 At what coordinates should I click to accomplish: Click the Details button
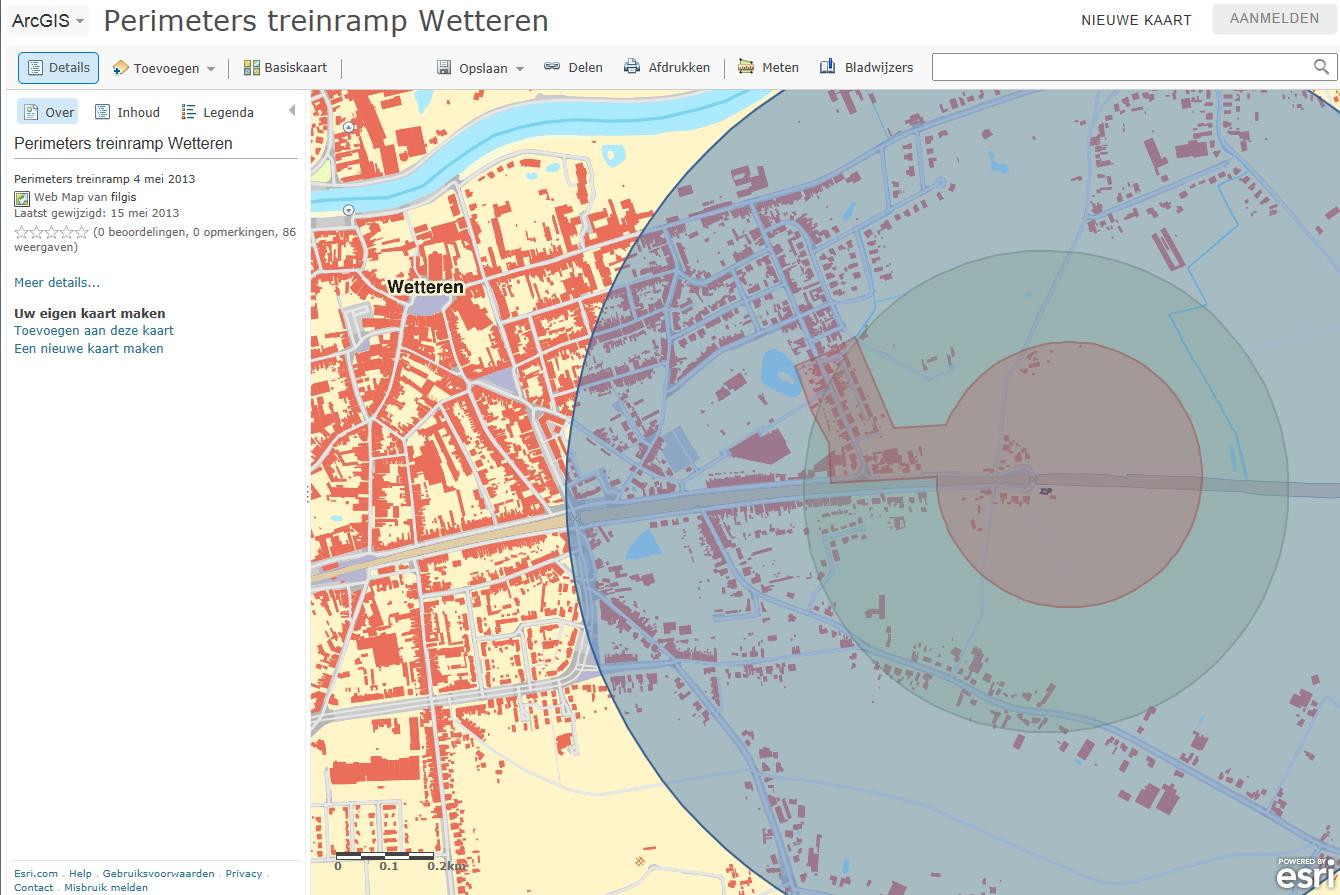coord(59,68)
